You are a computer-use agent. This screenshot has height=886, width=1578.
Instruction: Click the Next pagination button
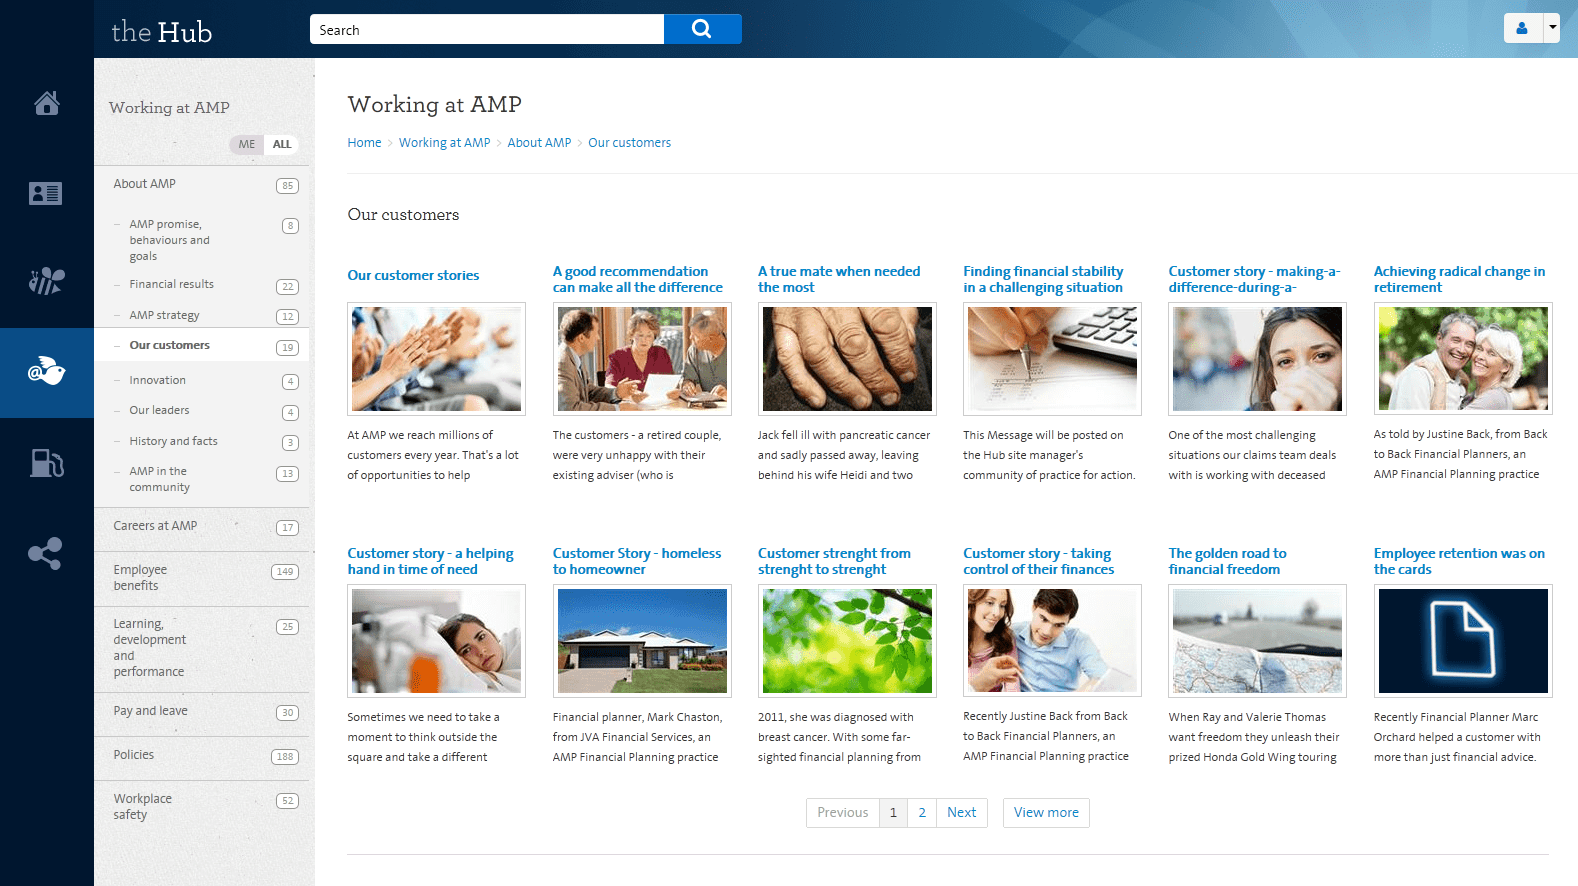click(962, 813)
